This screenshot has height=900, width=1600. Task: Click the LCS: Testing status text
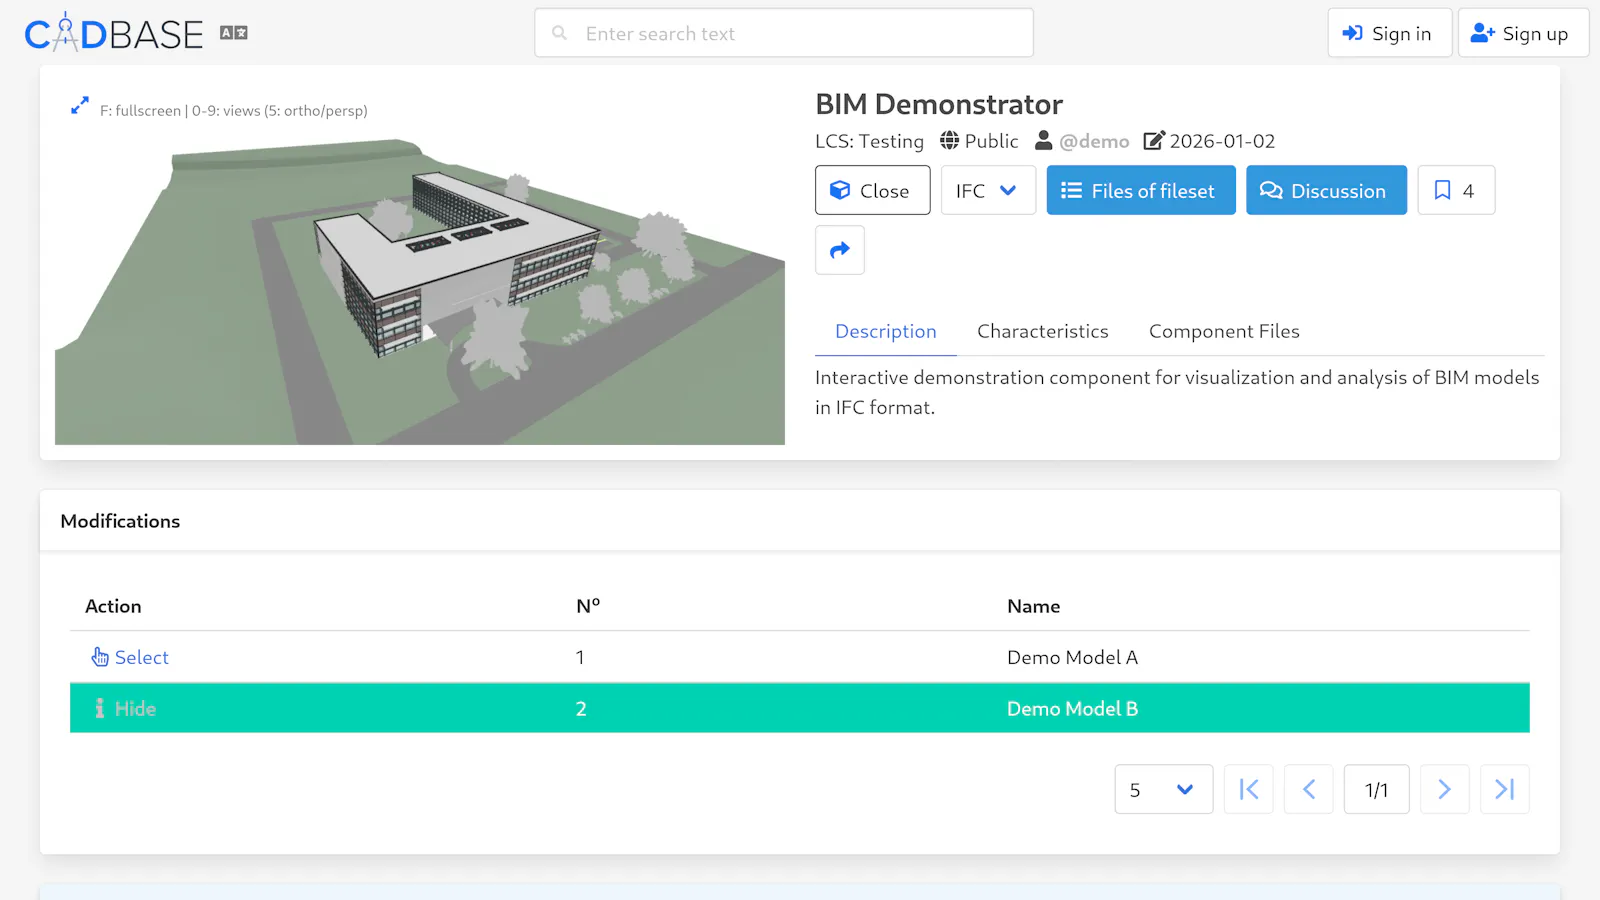[869, 141]
